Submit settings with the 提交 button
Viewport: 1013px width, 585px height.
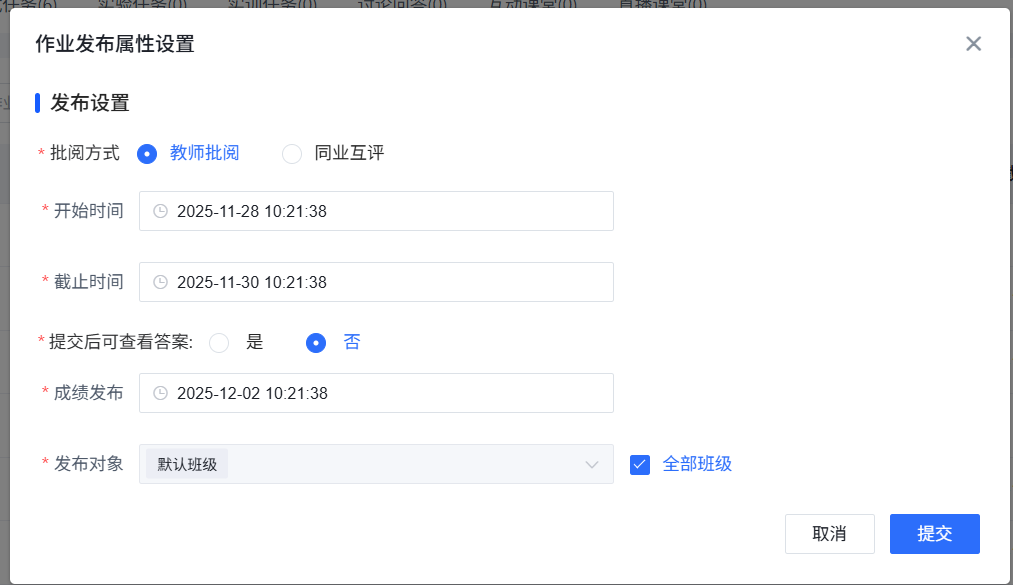(934, 534)
